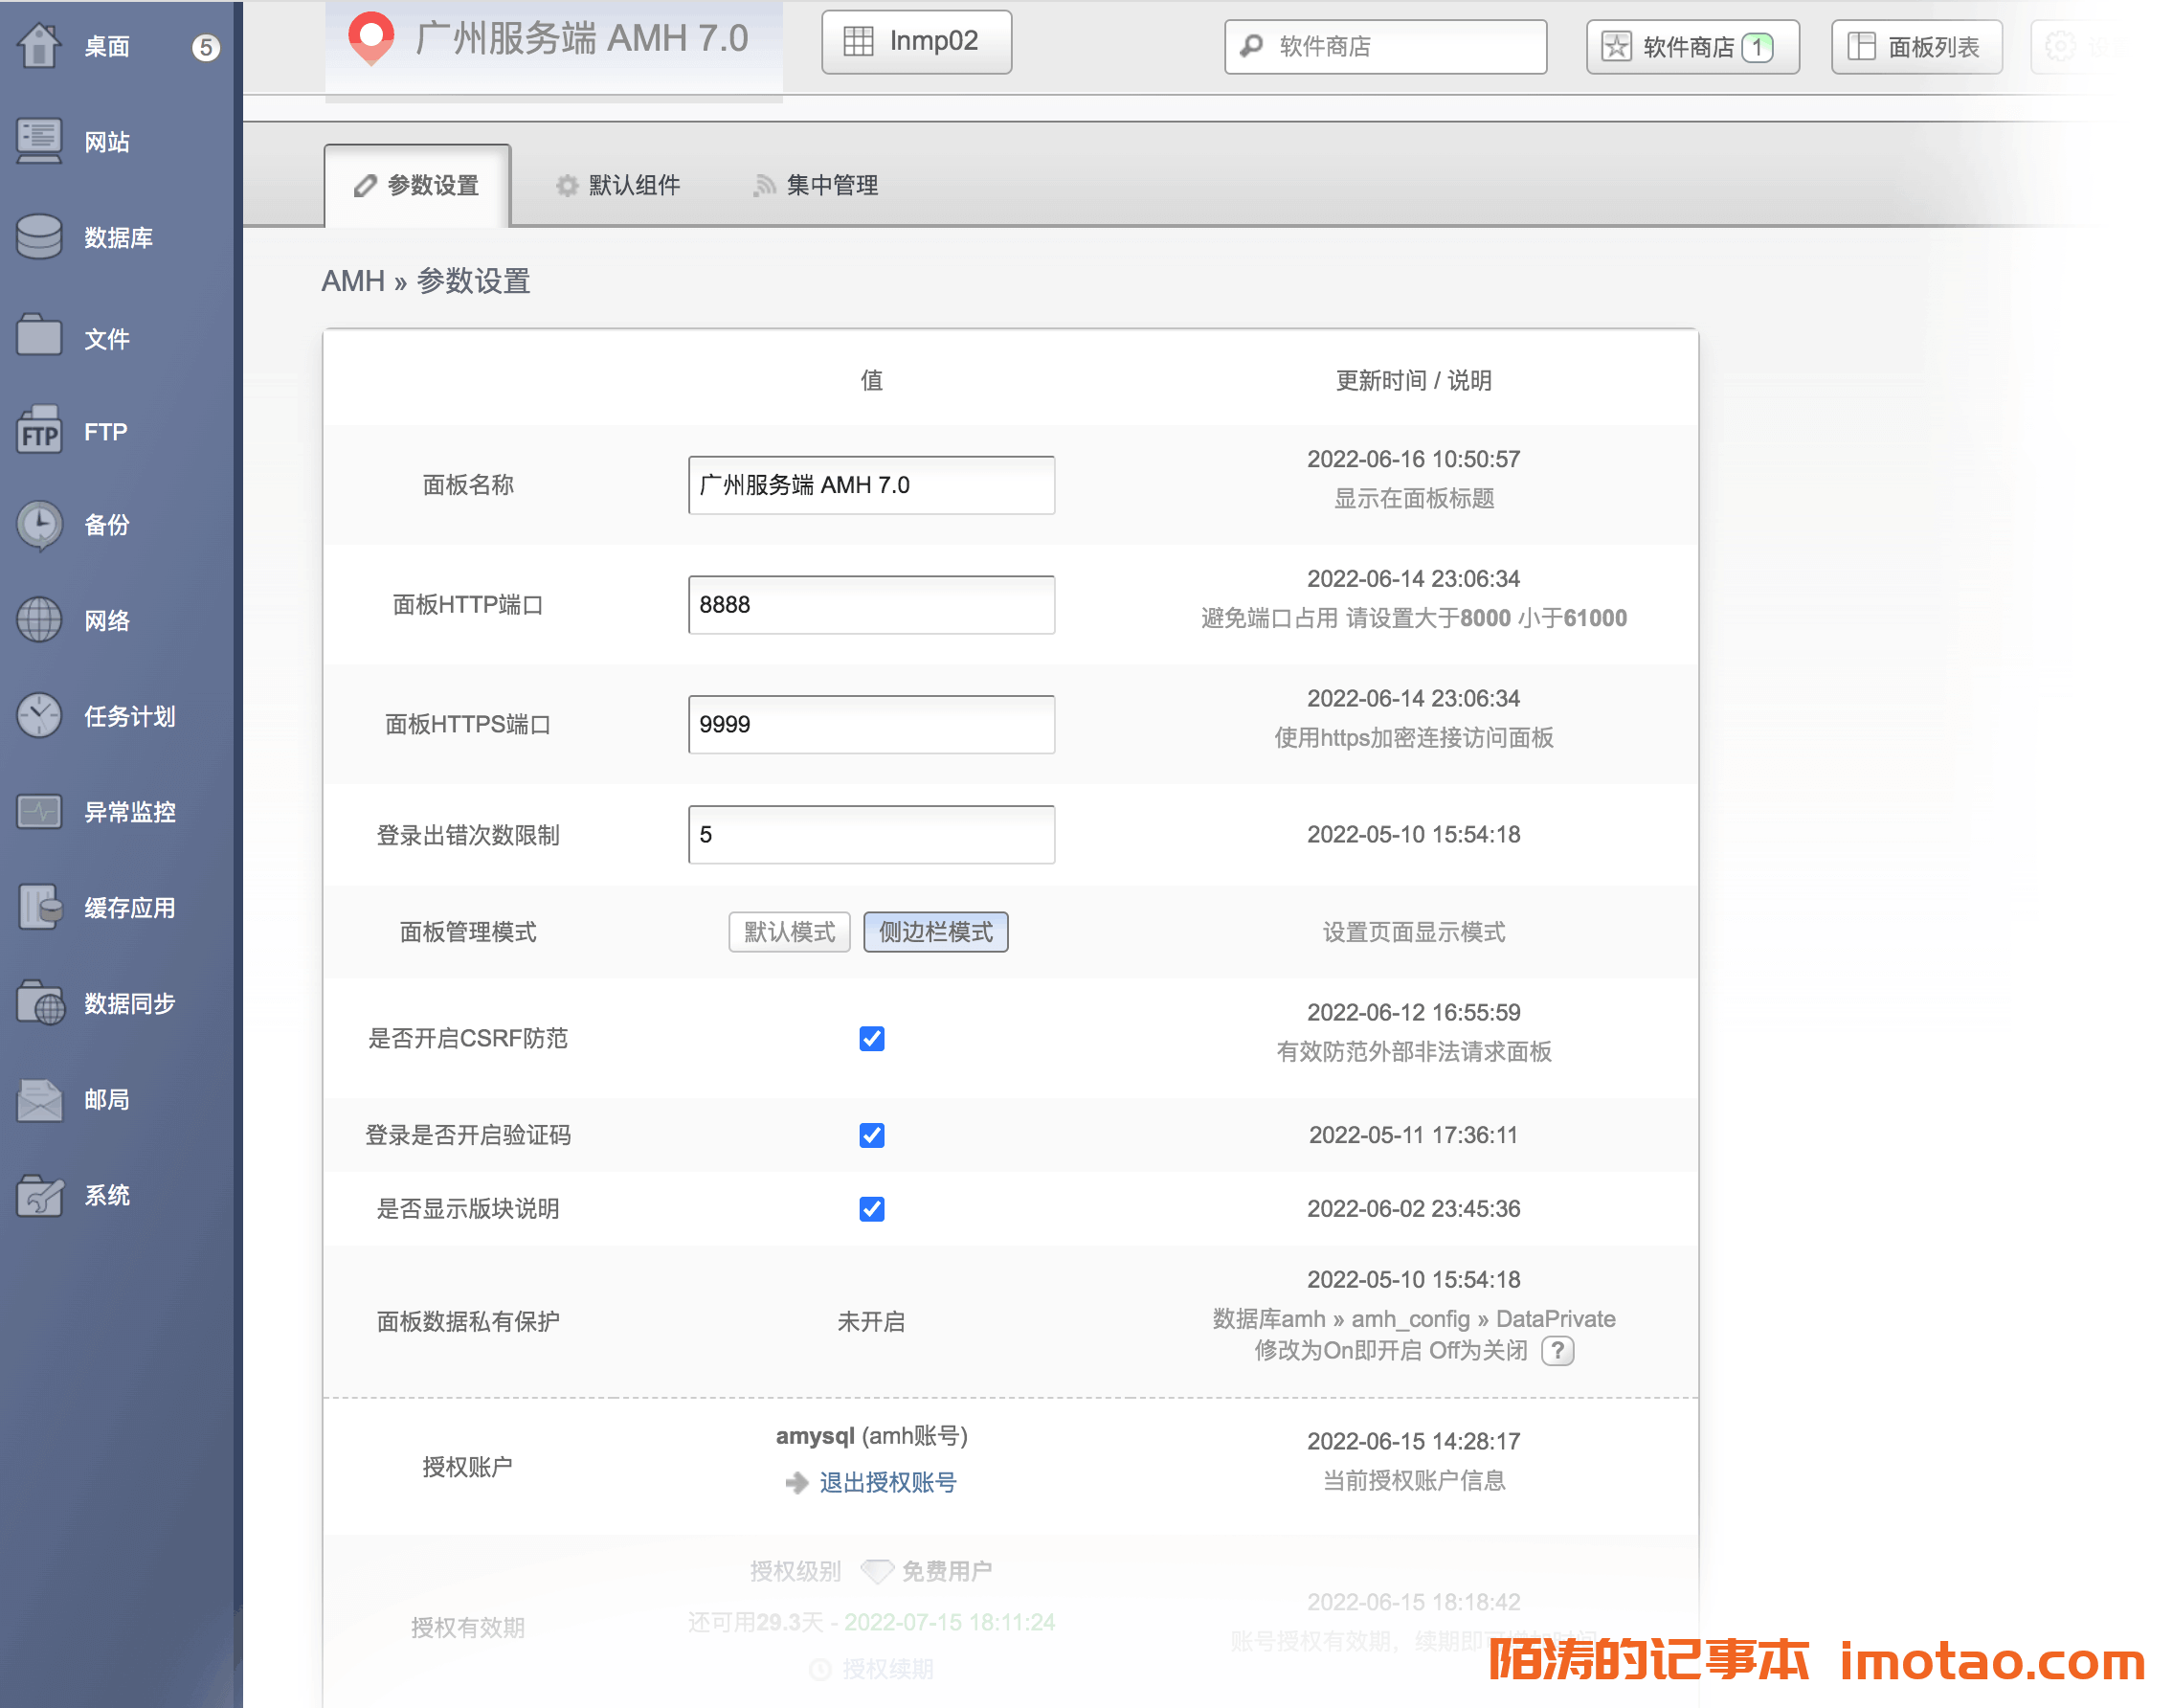Open the 面板列表 button
The width and height of the screenshot is (2173, 1708).
1916,46
